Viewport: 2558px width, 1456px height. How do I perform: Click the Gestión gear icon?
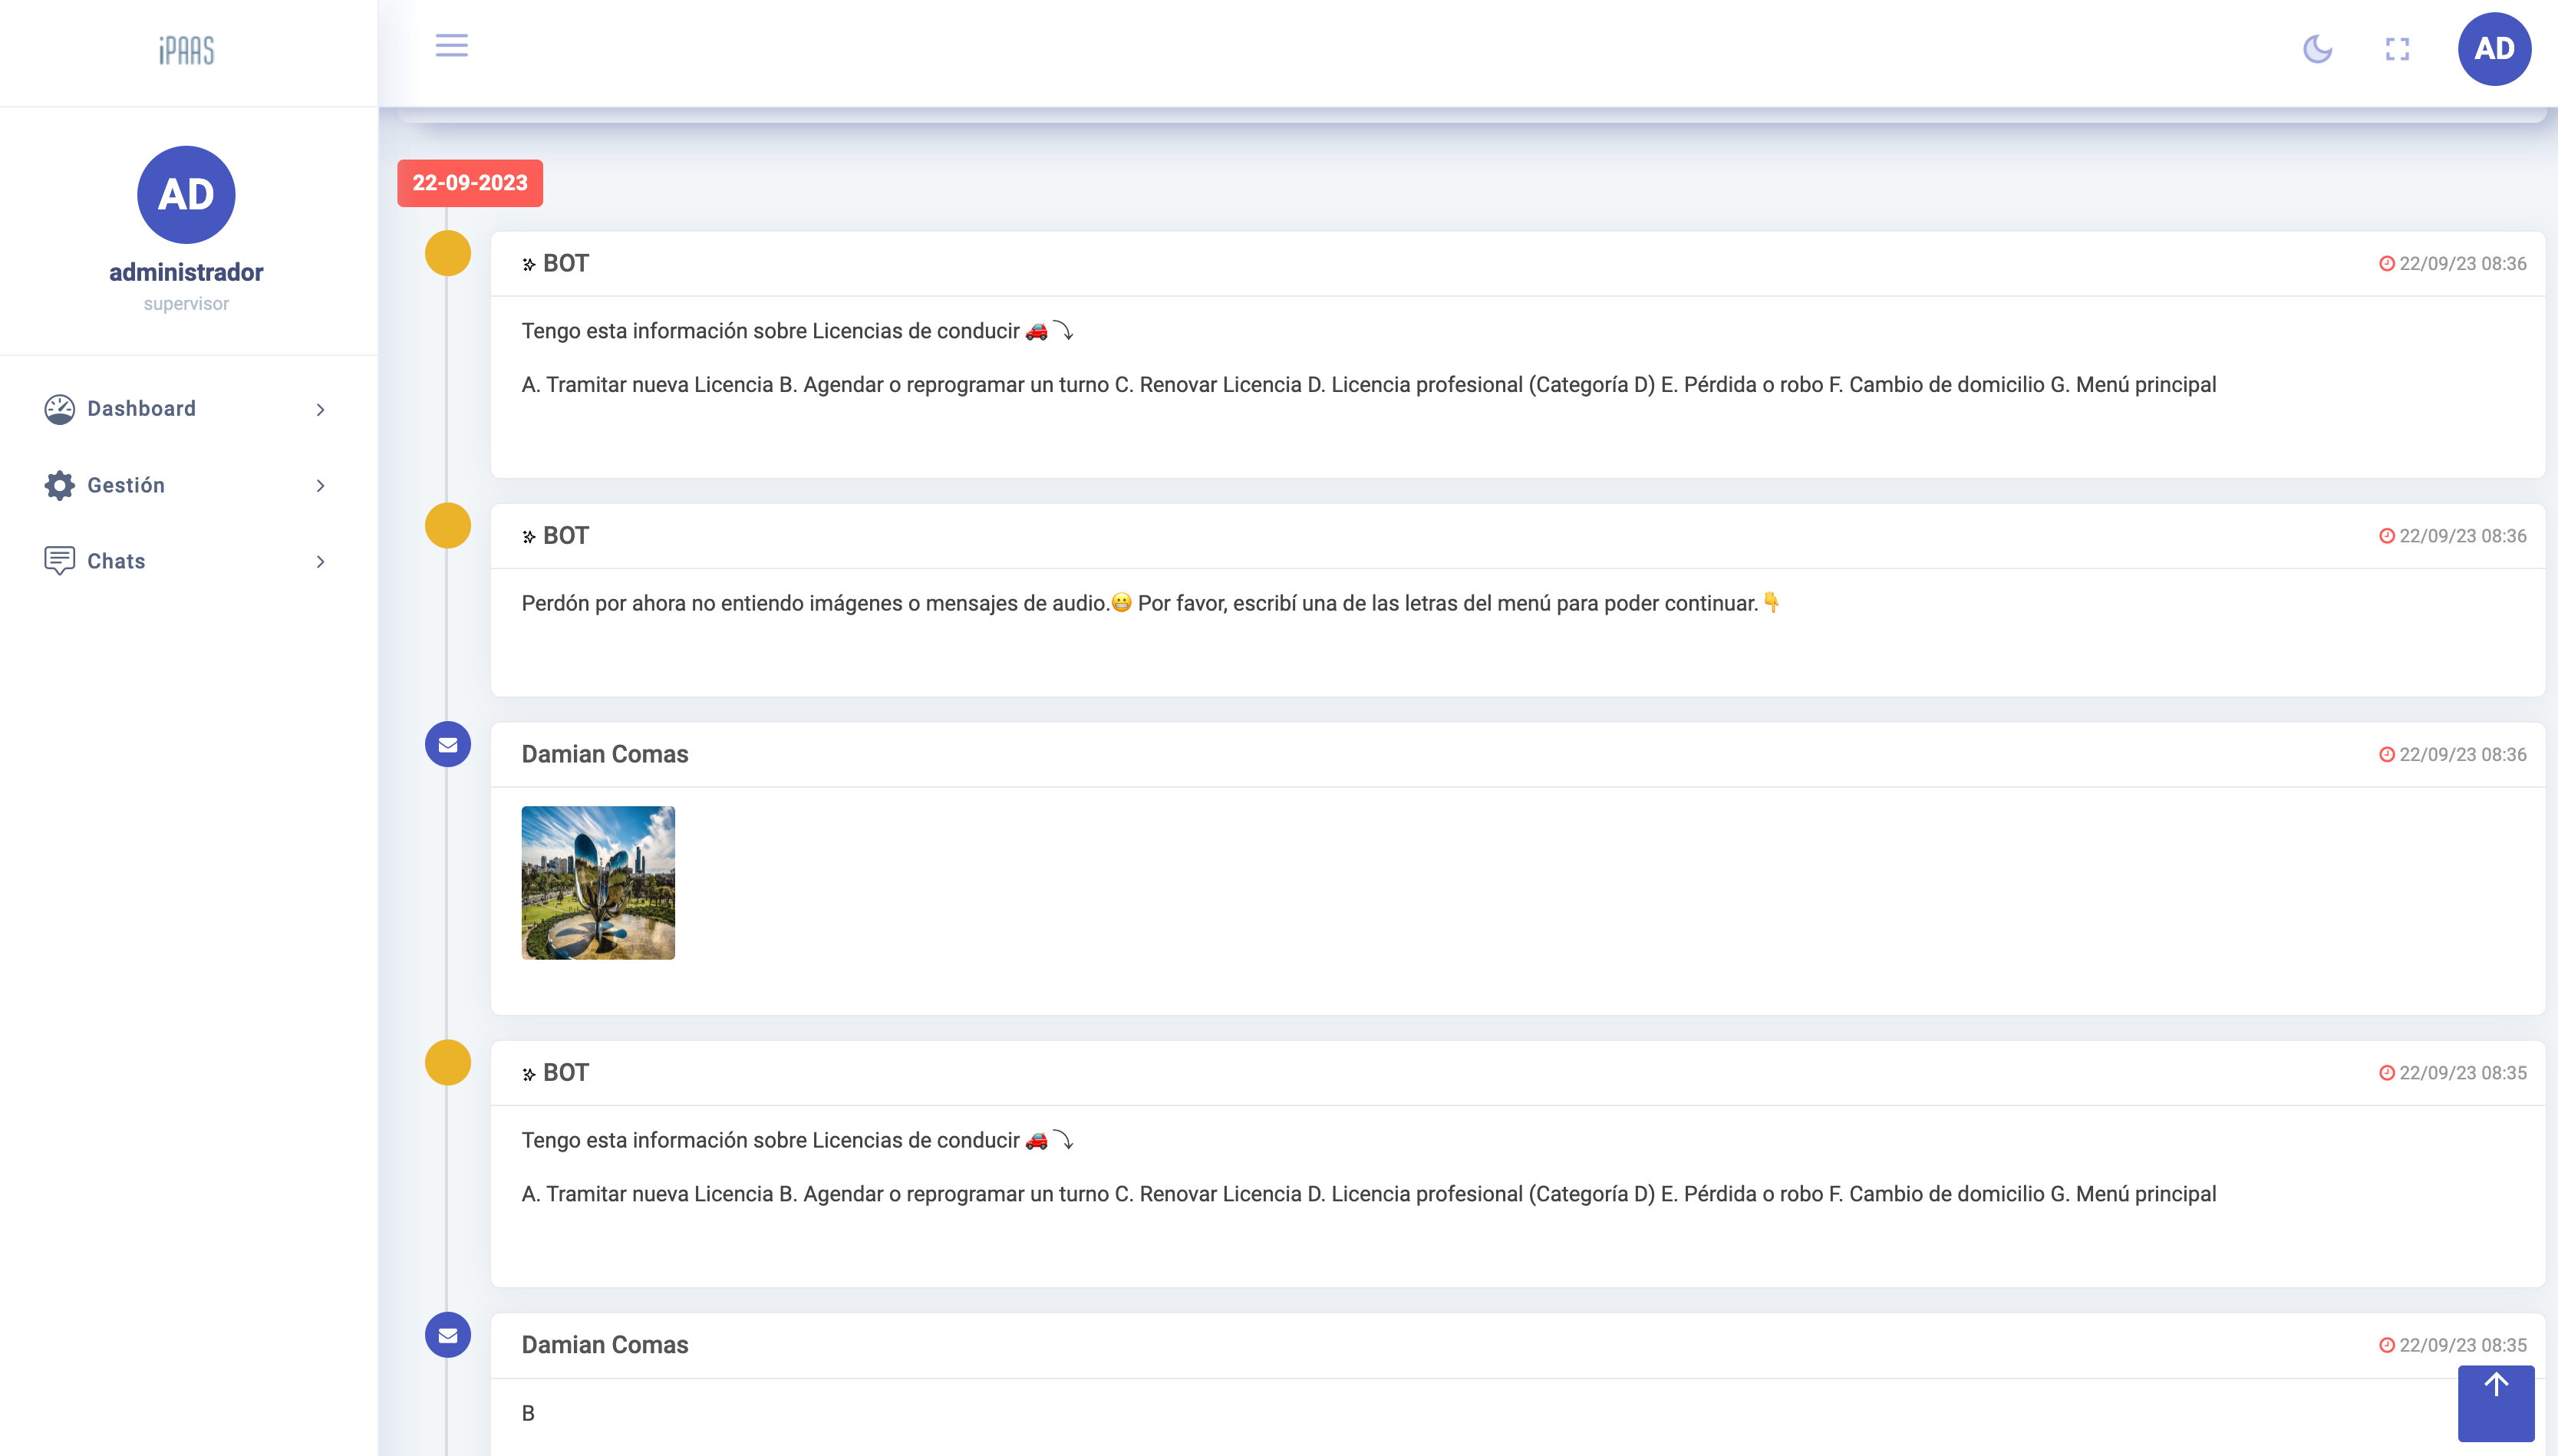[x=59, y=485]
